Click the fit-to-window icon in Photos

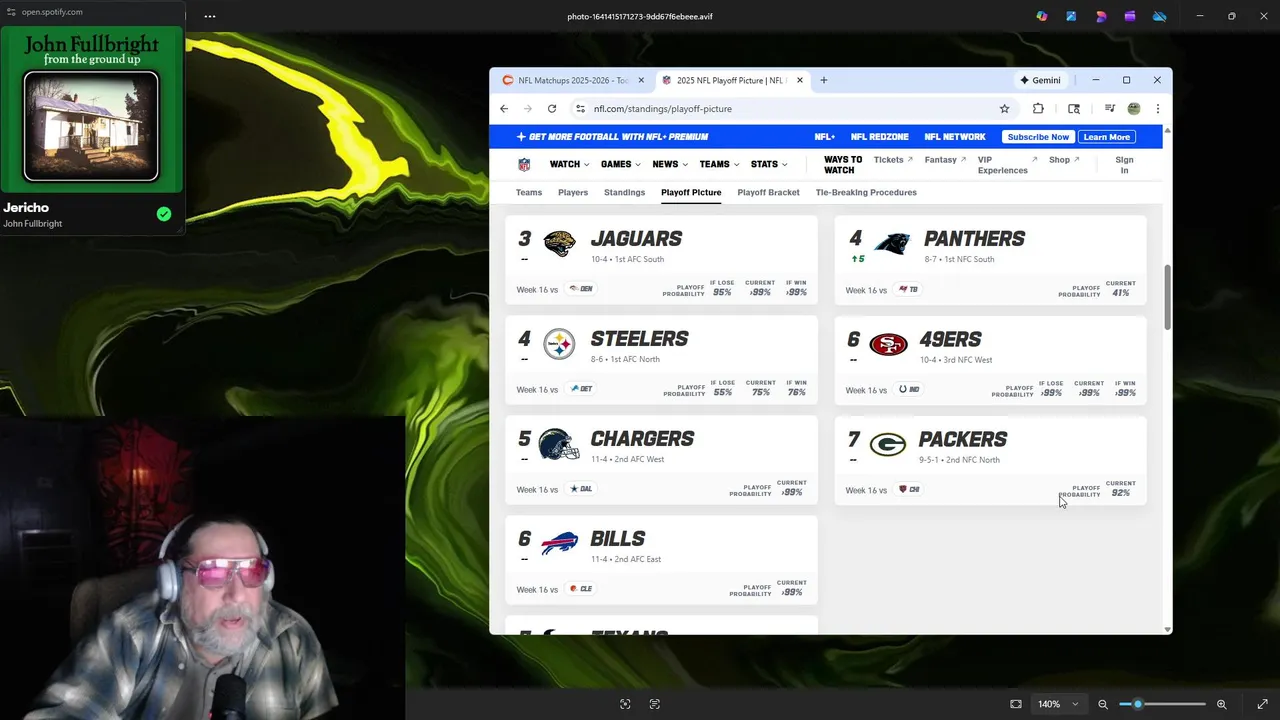(x=1016, y=704)
